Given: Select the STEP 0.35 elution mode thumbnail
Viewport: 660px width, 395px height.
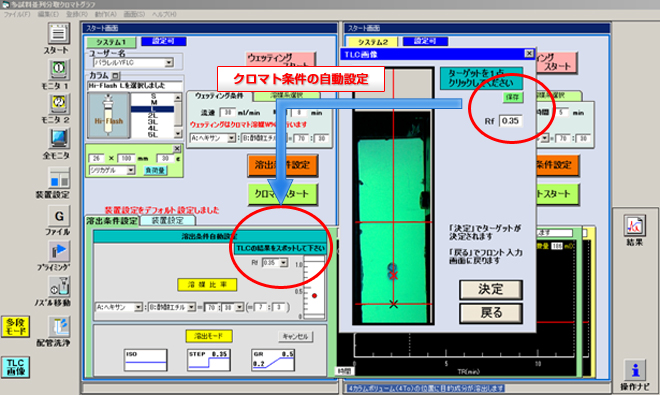Looking at the screenshot, I should [x=209, y=360].
